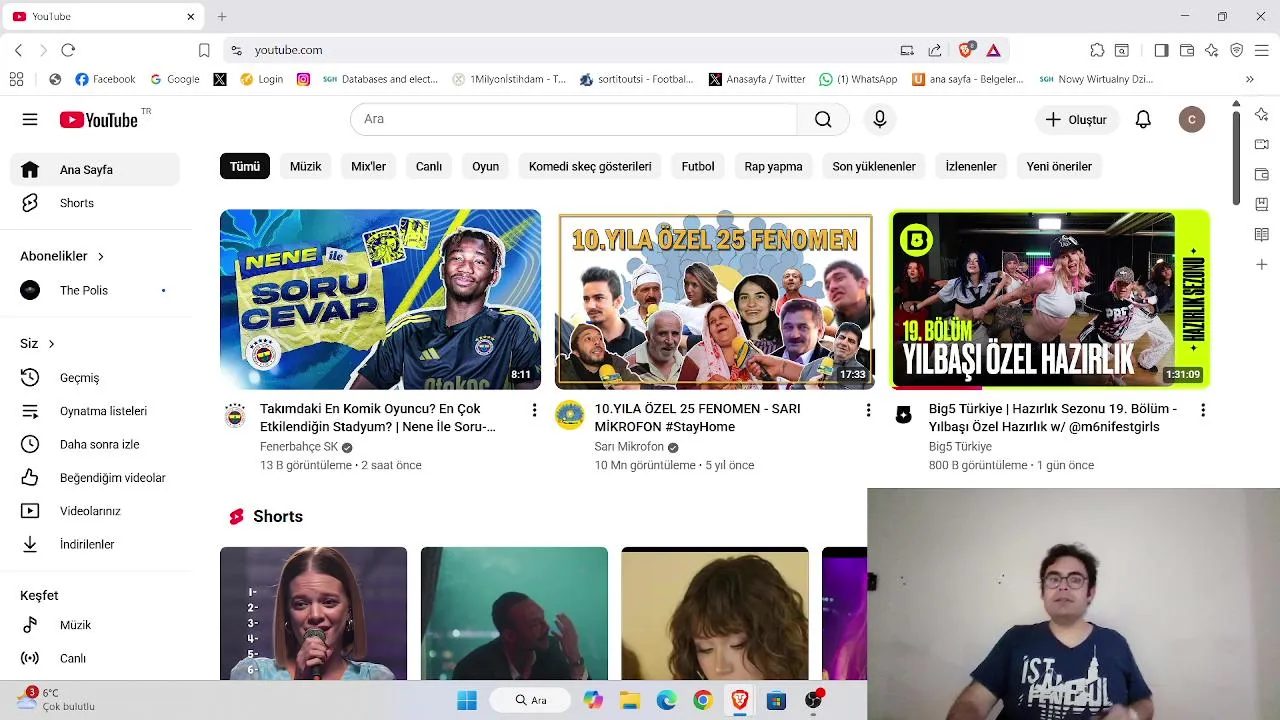Click the YouTube logo
The height and width of the screenshot is (720, 1280).
[99, 120]
